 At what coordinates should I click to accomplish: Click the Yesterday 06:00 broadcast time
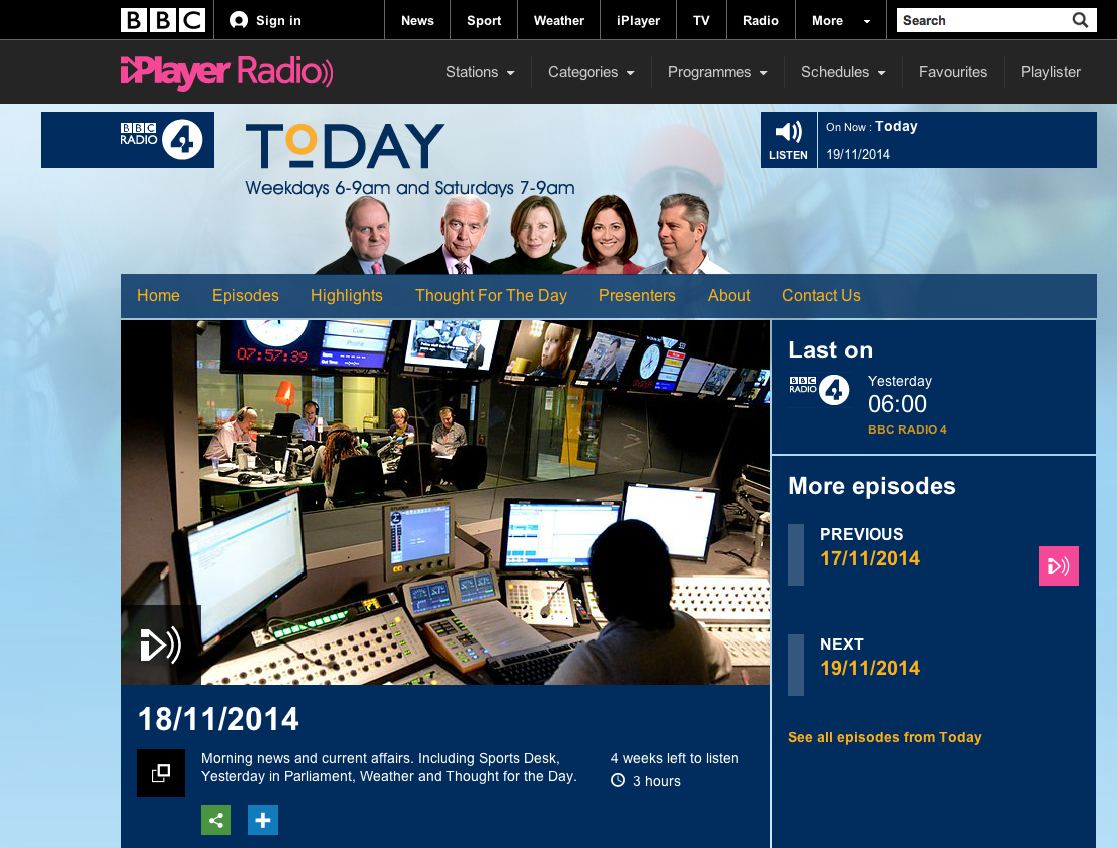900,395
